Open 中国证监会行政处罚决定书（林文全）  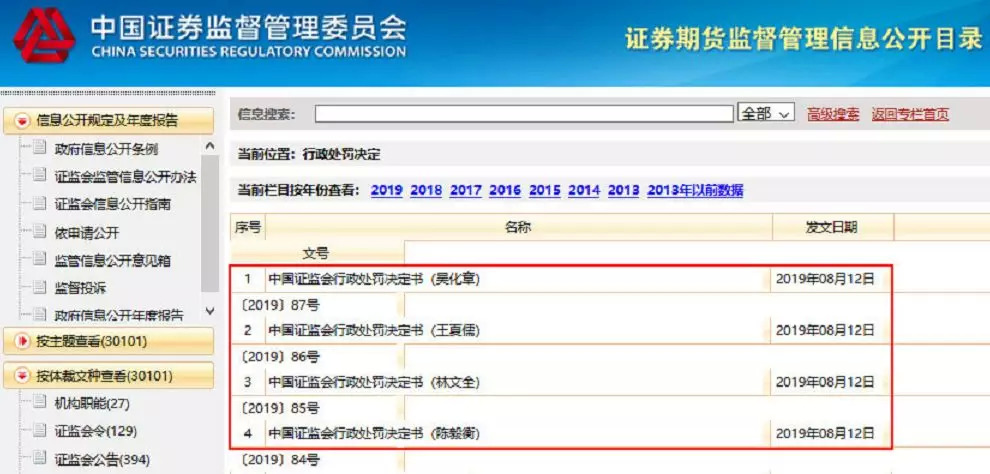pos(374,382)
